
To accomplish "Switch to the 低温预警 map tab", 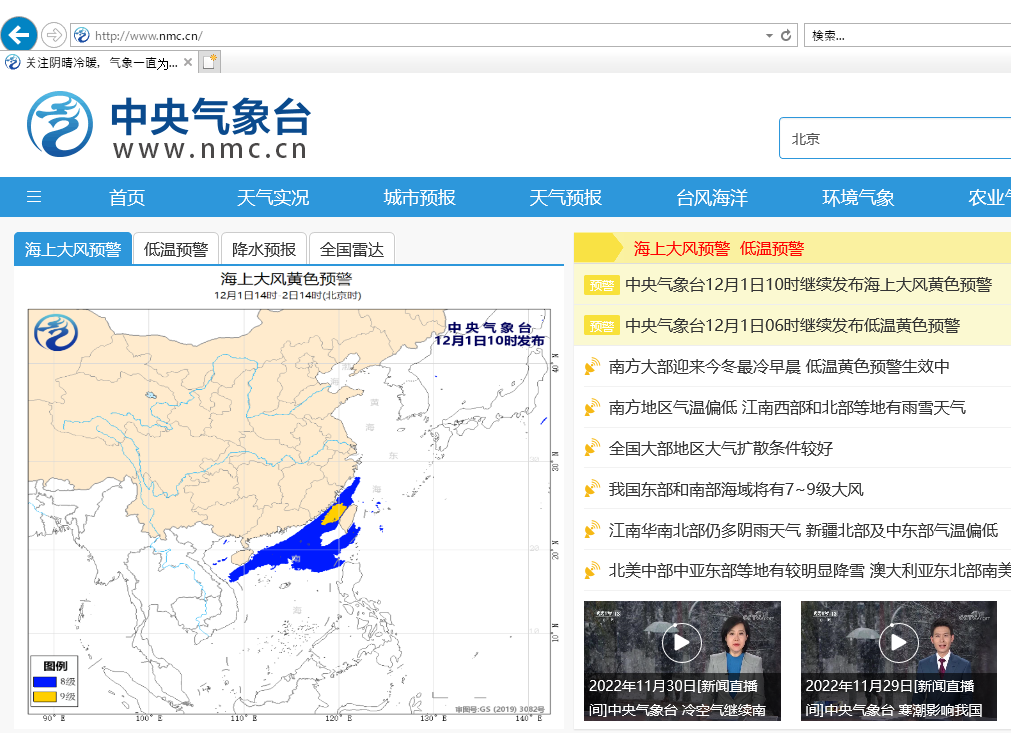I will [x=176, y=249].
